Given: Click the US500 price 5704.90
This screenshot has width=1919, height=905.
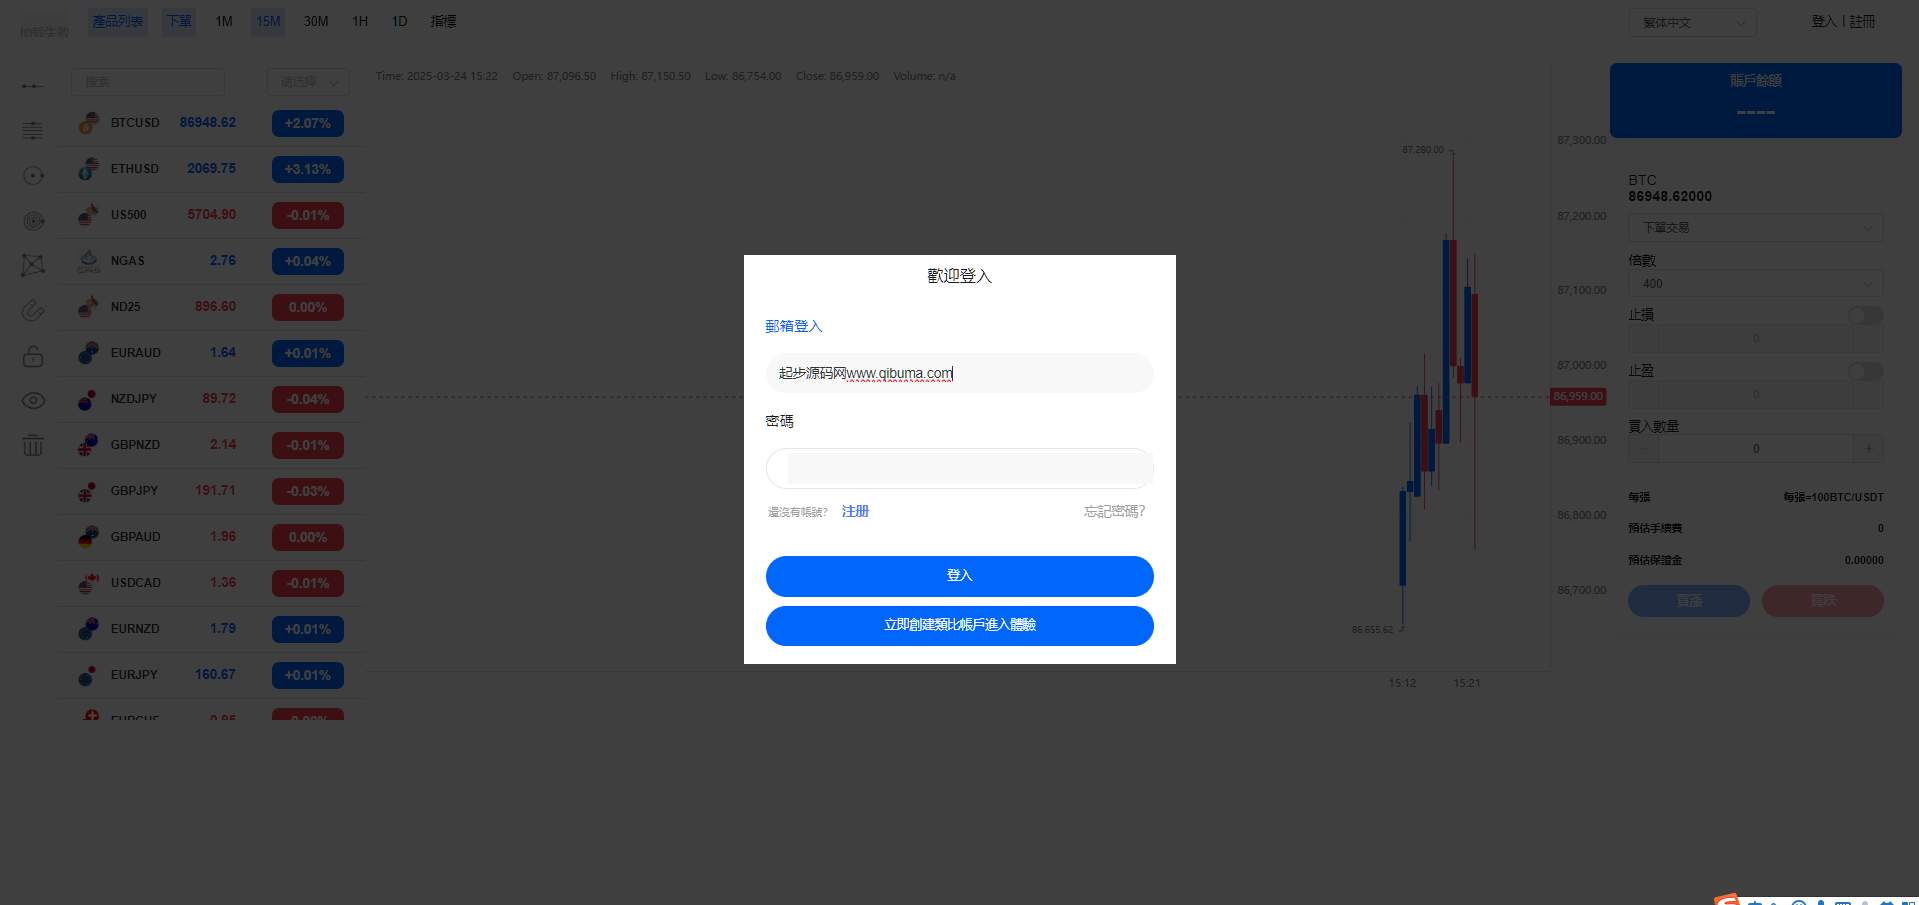Looking at the screenshot, I should (212, 215).
